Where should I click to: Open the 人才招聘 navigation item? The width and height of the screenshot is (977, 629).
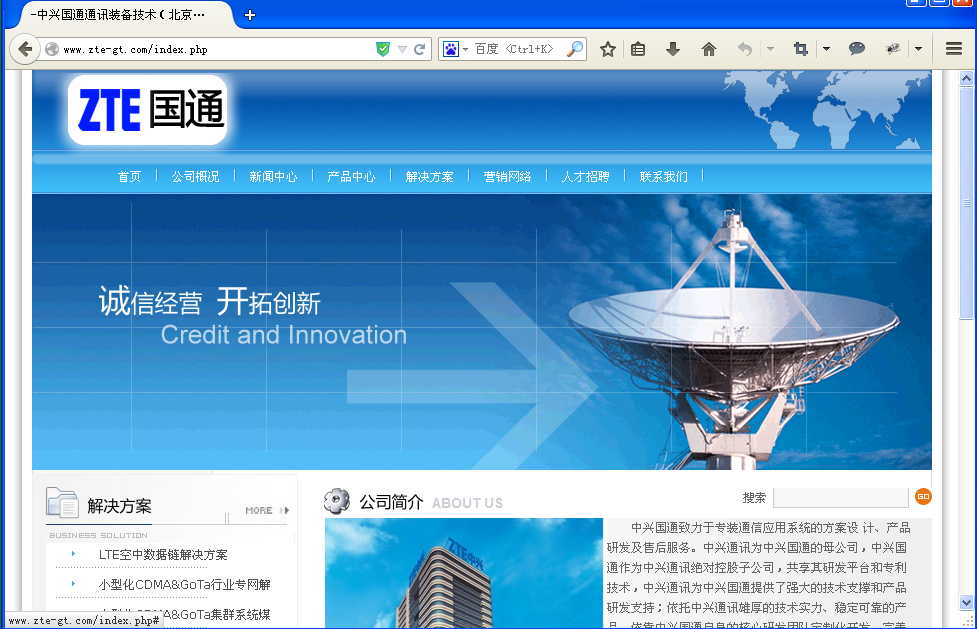585,176
